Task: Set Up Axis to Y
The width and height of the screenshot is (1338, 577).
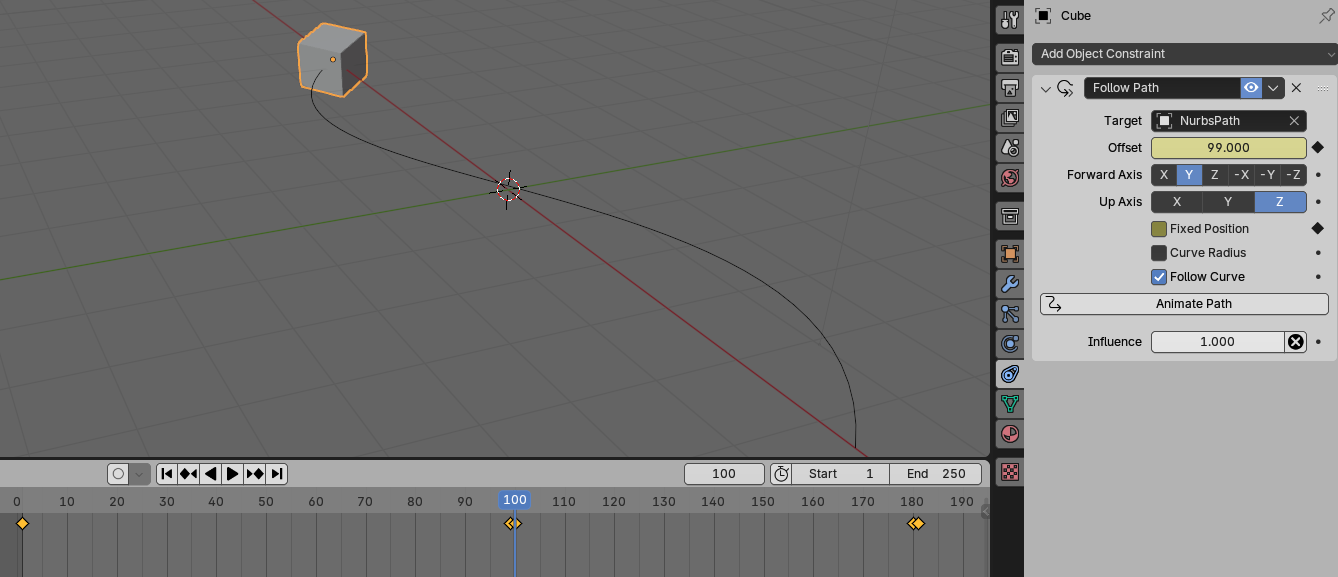Action: point(1229,202)
